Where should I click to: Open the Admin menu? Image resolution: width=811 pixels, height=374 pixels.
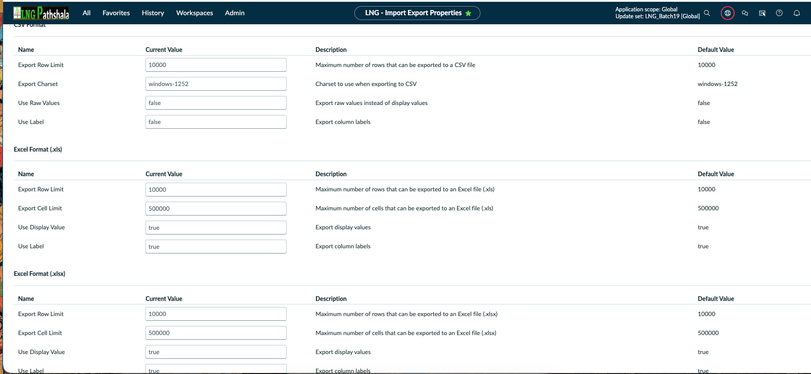coord(235,13)
